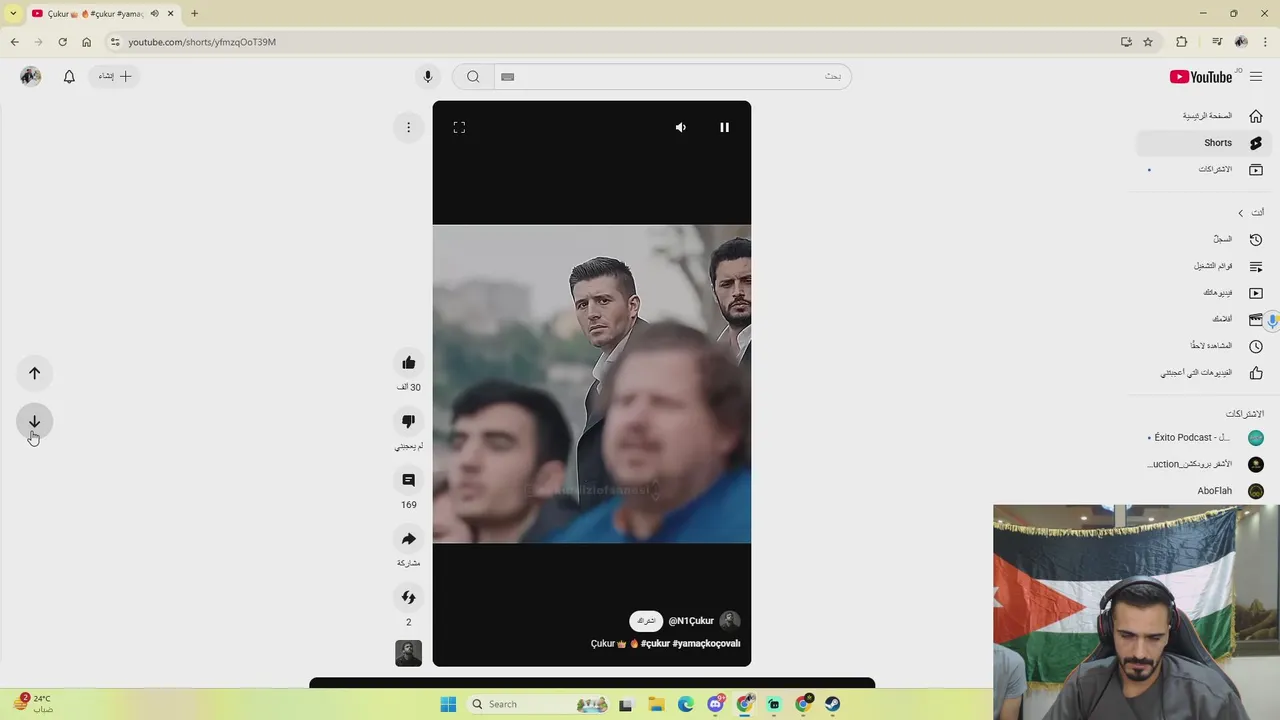
Task: Open a new browser tab
Action: pyautogui.click(x=194, y=13)
